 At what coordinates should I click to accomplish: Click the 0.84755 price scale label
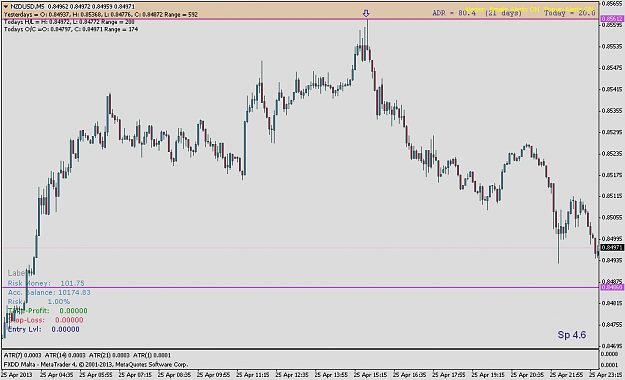613,325
